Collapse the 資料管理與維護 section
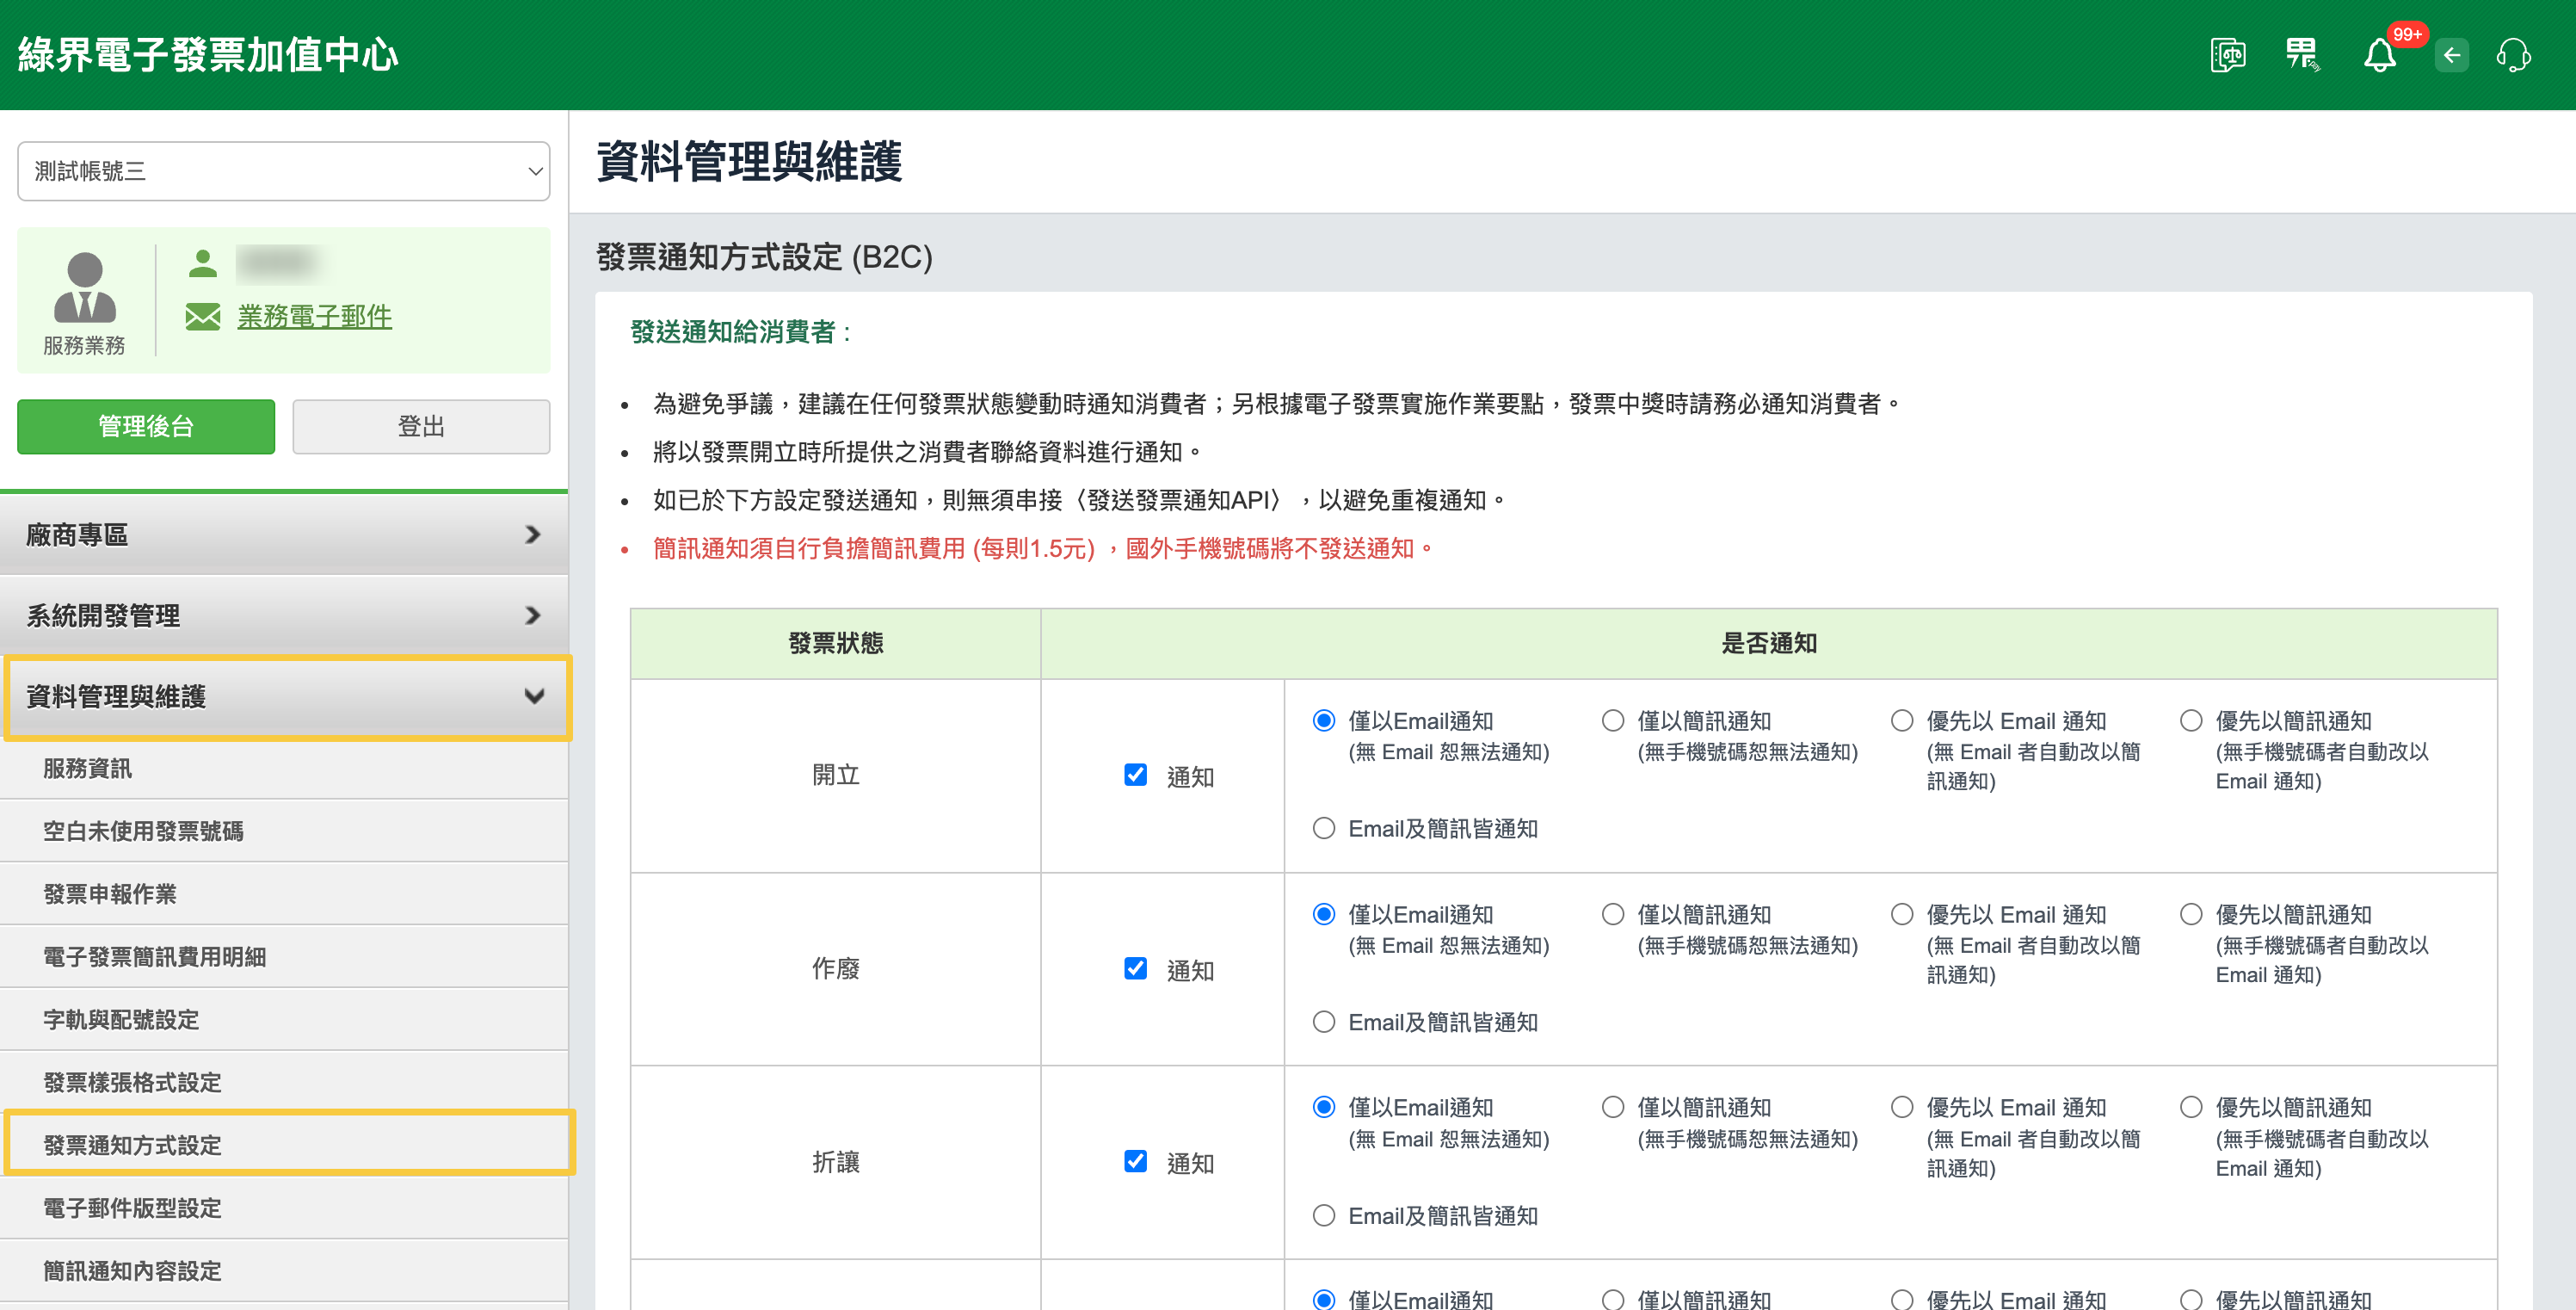Screen dimensions: 2576x1310 click(283, 696)
